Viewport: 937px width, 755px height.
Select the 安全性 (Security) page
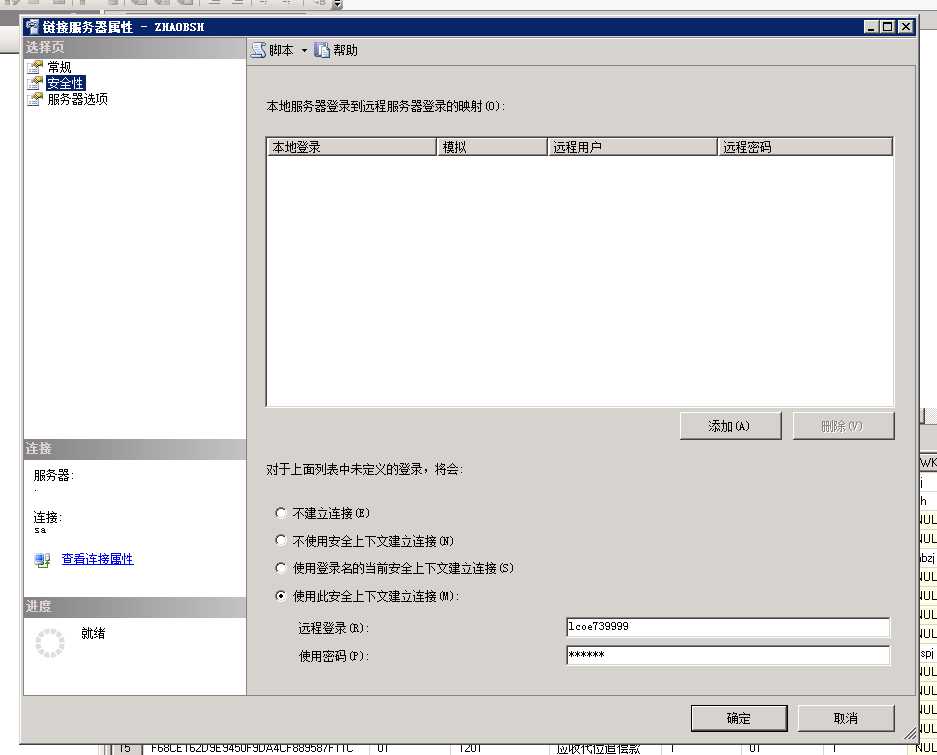(66, 83)
